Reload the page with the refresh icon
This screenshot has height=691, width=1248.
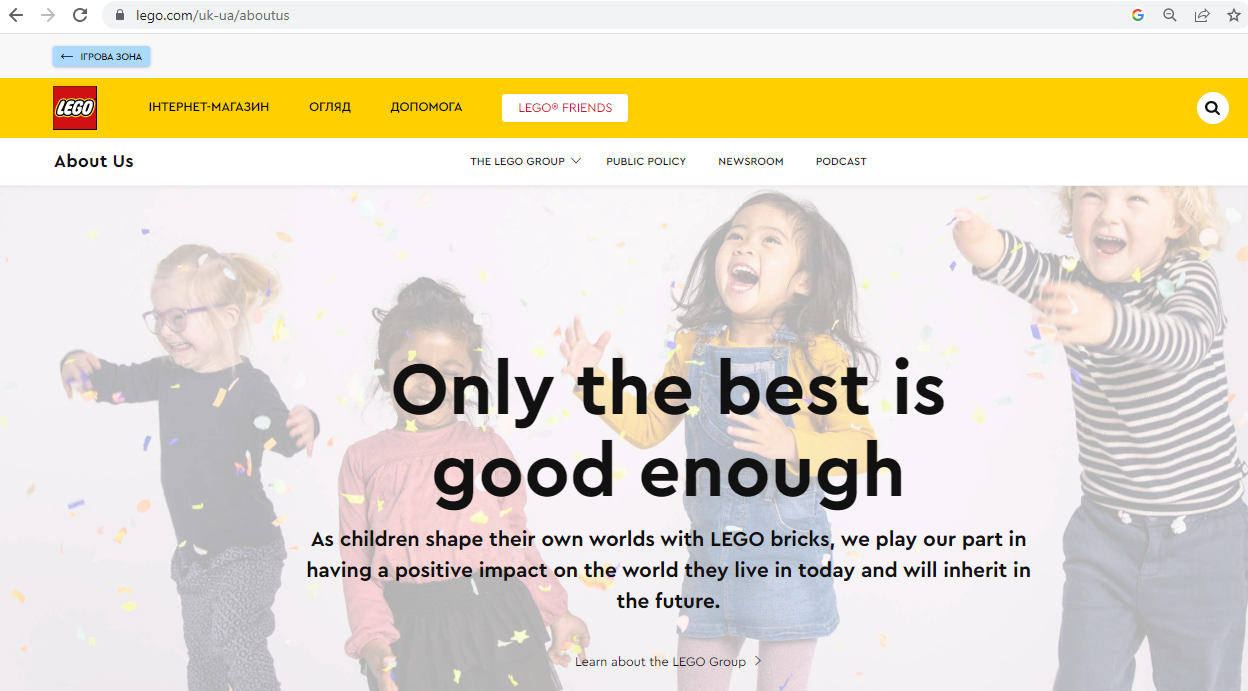click(80, 15)
